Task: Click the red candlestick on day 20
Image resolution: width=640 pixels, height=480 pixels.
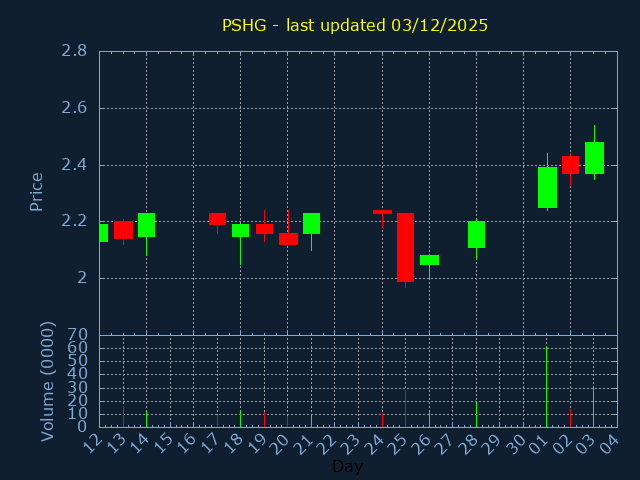Action: point(288,239)
